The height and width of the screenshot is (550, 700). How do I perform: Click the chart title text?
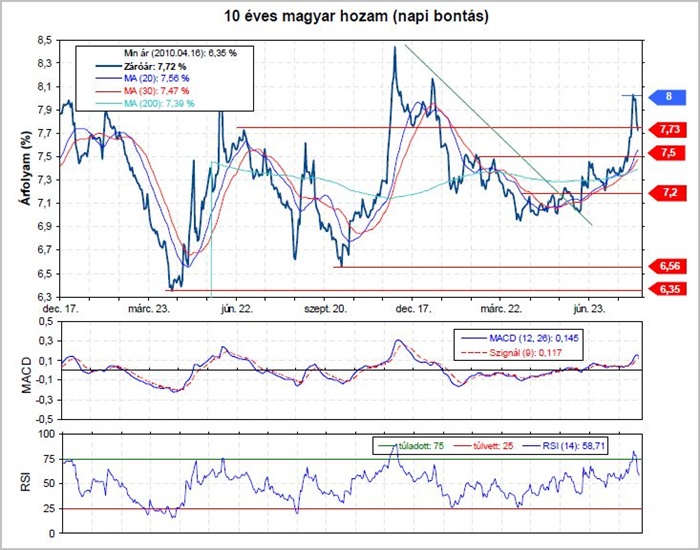[350, 18]
